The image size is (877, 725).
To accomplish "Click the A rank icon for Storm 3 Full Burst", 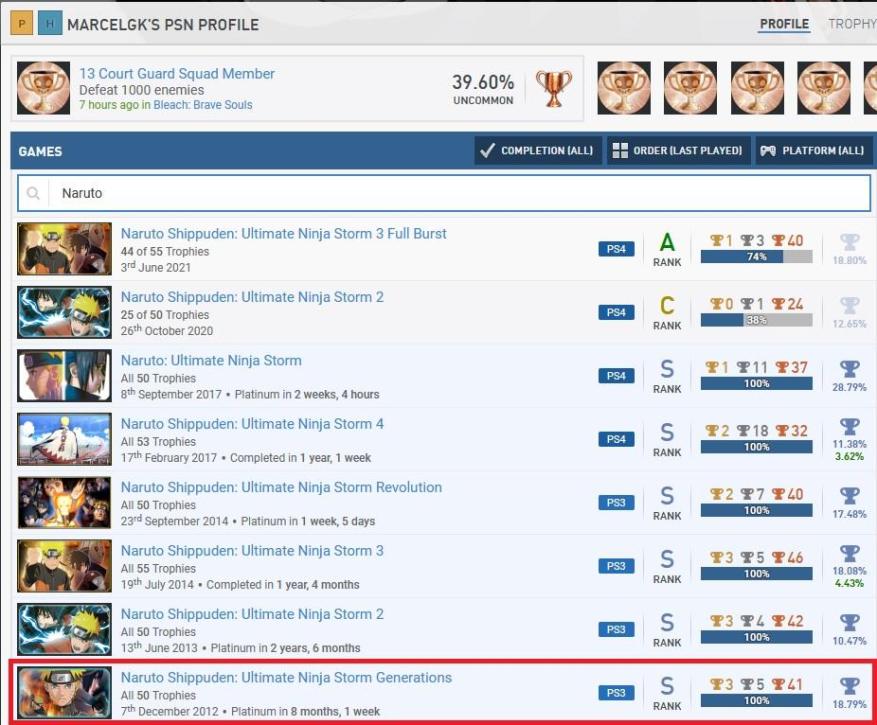I will (x=667, y=243).
